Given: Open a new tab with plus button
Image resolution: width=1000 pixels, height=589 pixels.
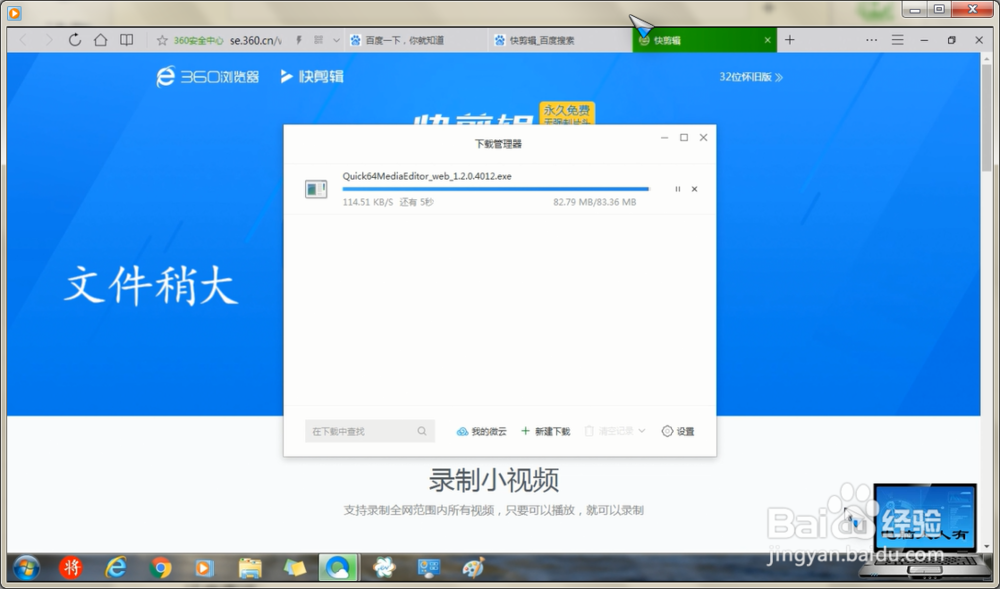Looking at the screenshot, I should pos(790,40).
